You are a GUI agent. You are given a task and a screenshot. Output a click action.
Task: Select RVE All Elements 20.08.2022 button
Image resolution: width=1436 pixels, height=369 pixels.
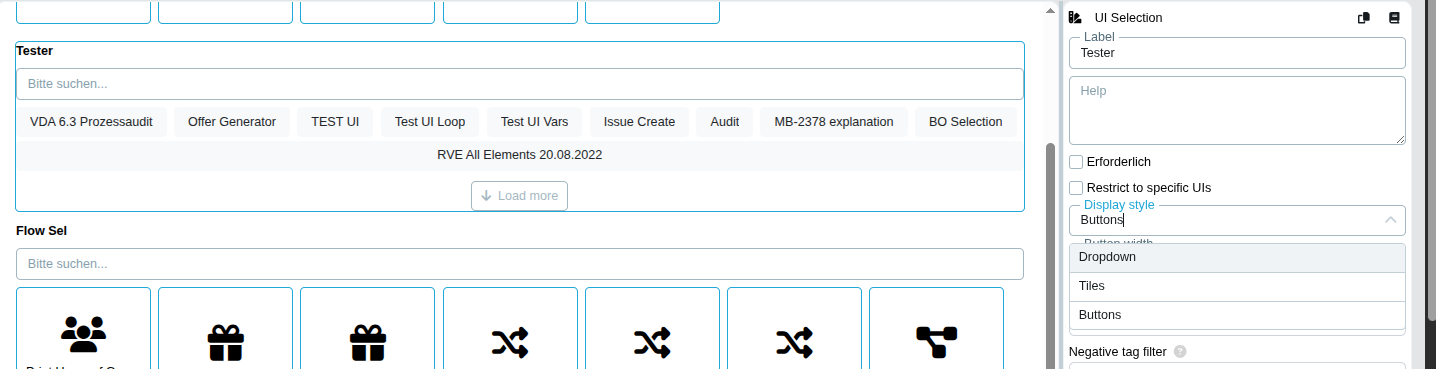[519, 155]
